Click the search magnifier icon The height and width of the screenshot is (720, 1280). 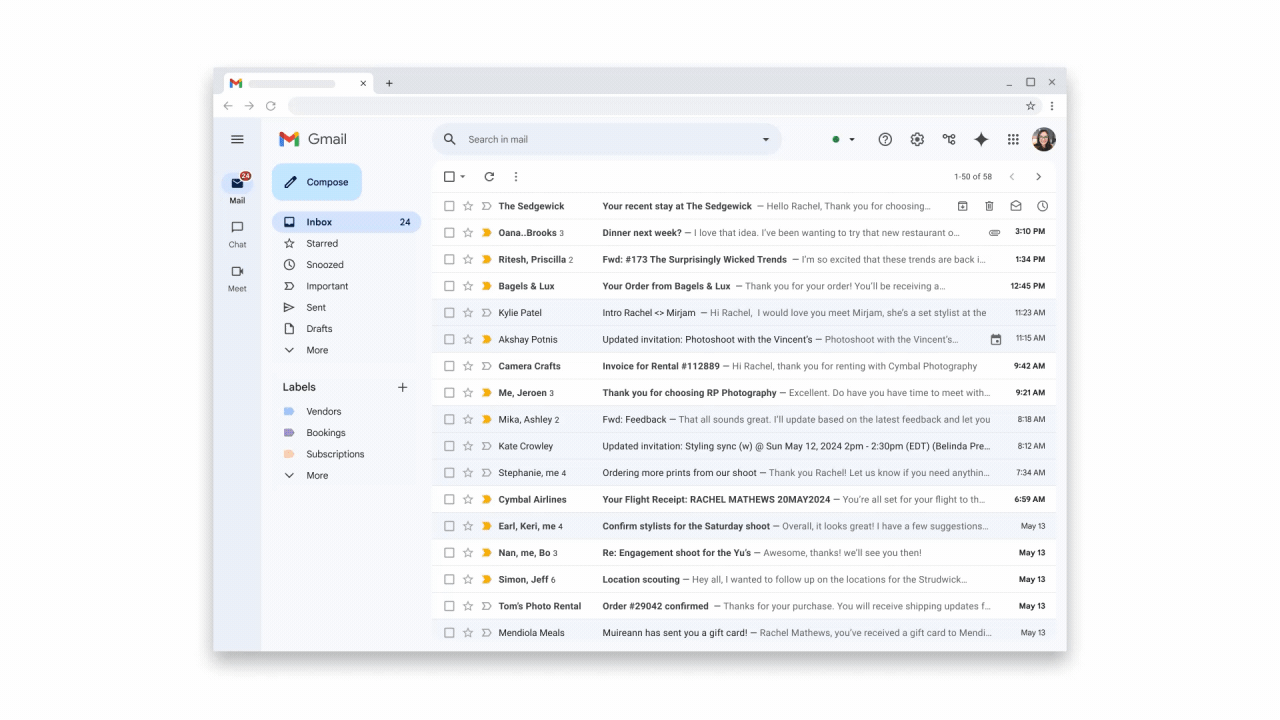click(450, 140)
